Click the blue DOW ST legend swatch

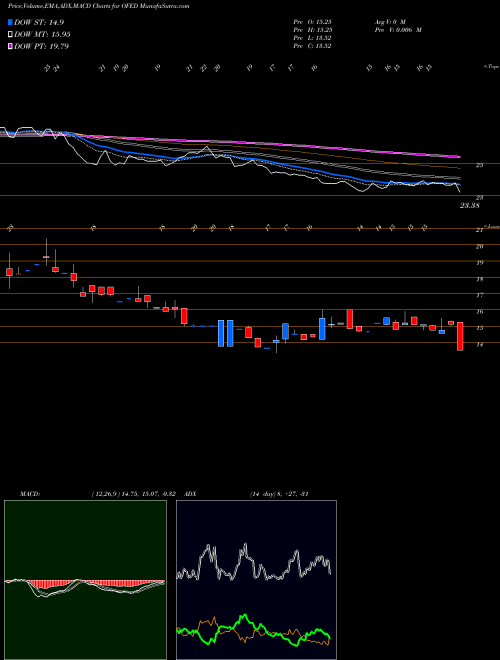[x=10, y=22]
